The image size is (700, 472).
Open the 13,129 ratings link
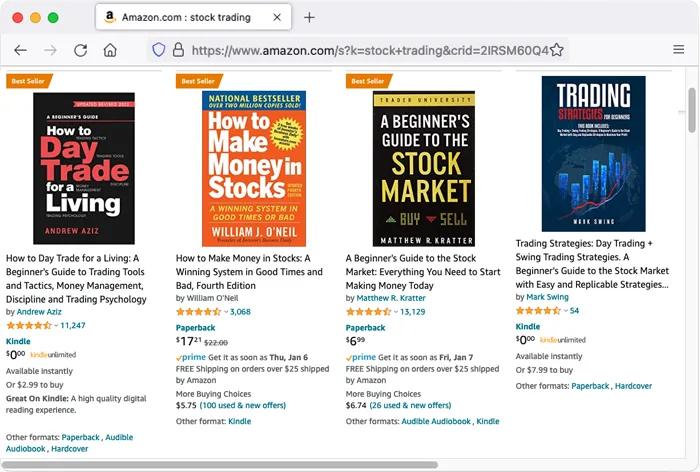[x=412, y=312]
